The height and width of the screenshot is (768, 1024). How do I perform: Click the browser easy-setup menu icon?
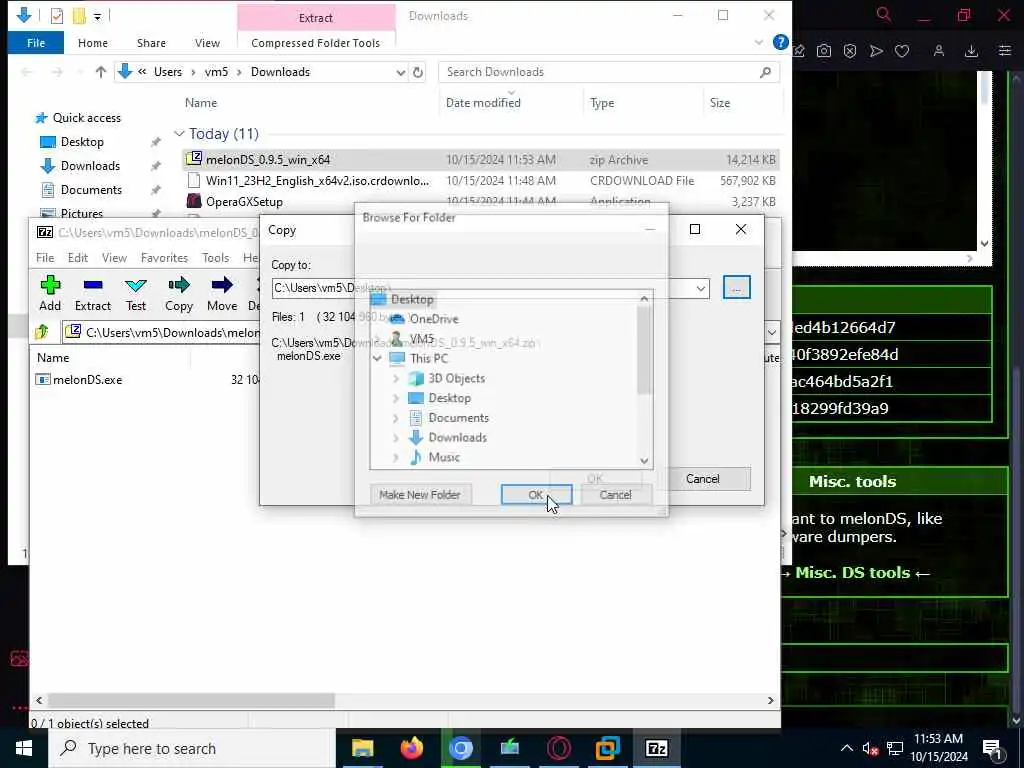coord(1005,51)
